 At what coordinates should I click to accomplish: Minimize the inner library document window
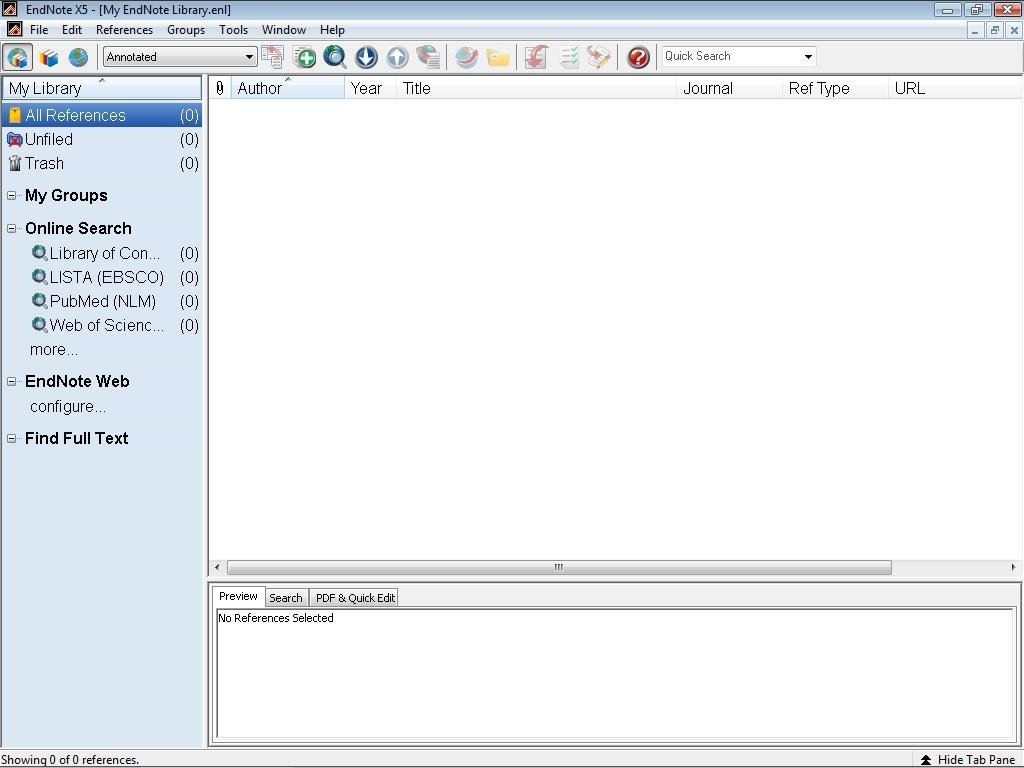(975, 30)
